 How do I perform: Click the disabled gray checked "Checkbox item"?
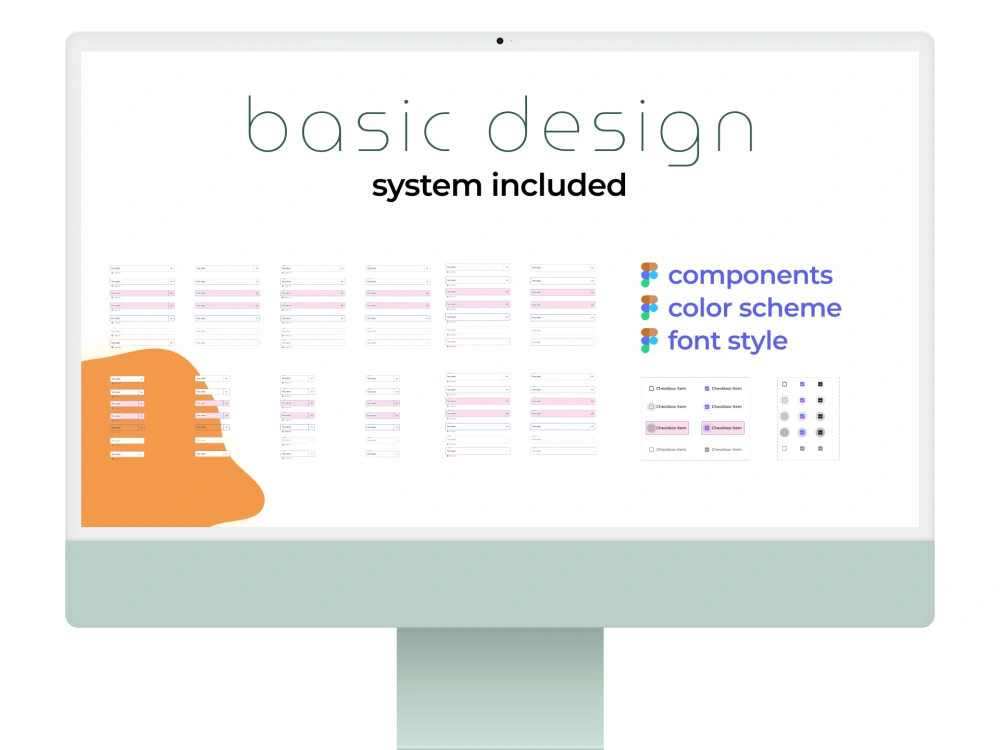[x=707, y=450]
